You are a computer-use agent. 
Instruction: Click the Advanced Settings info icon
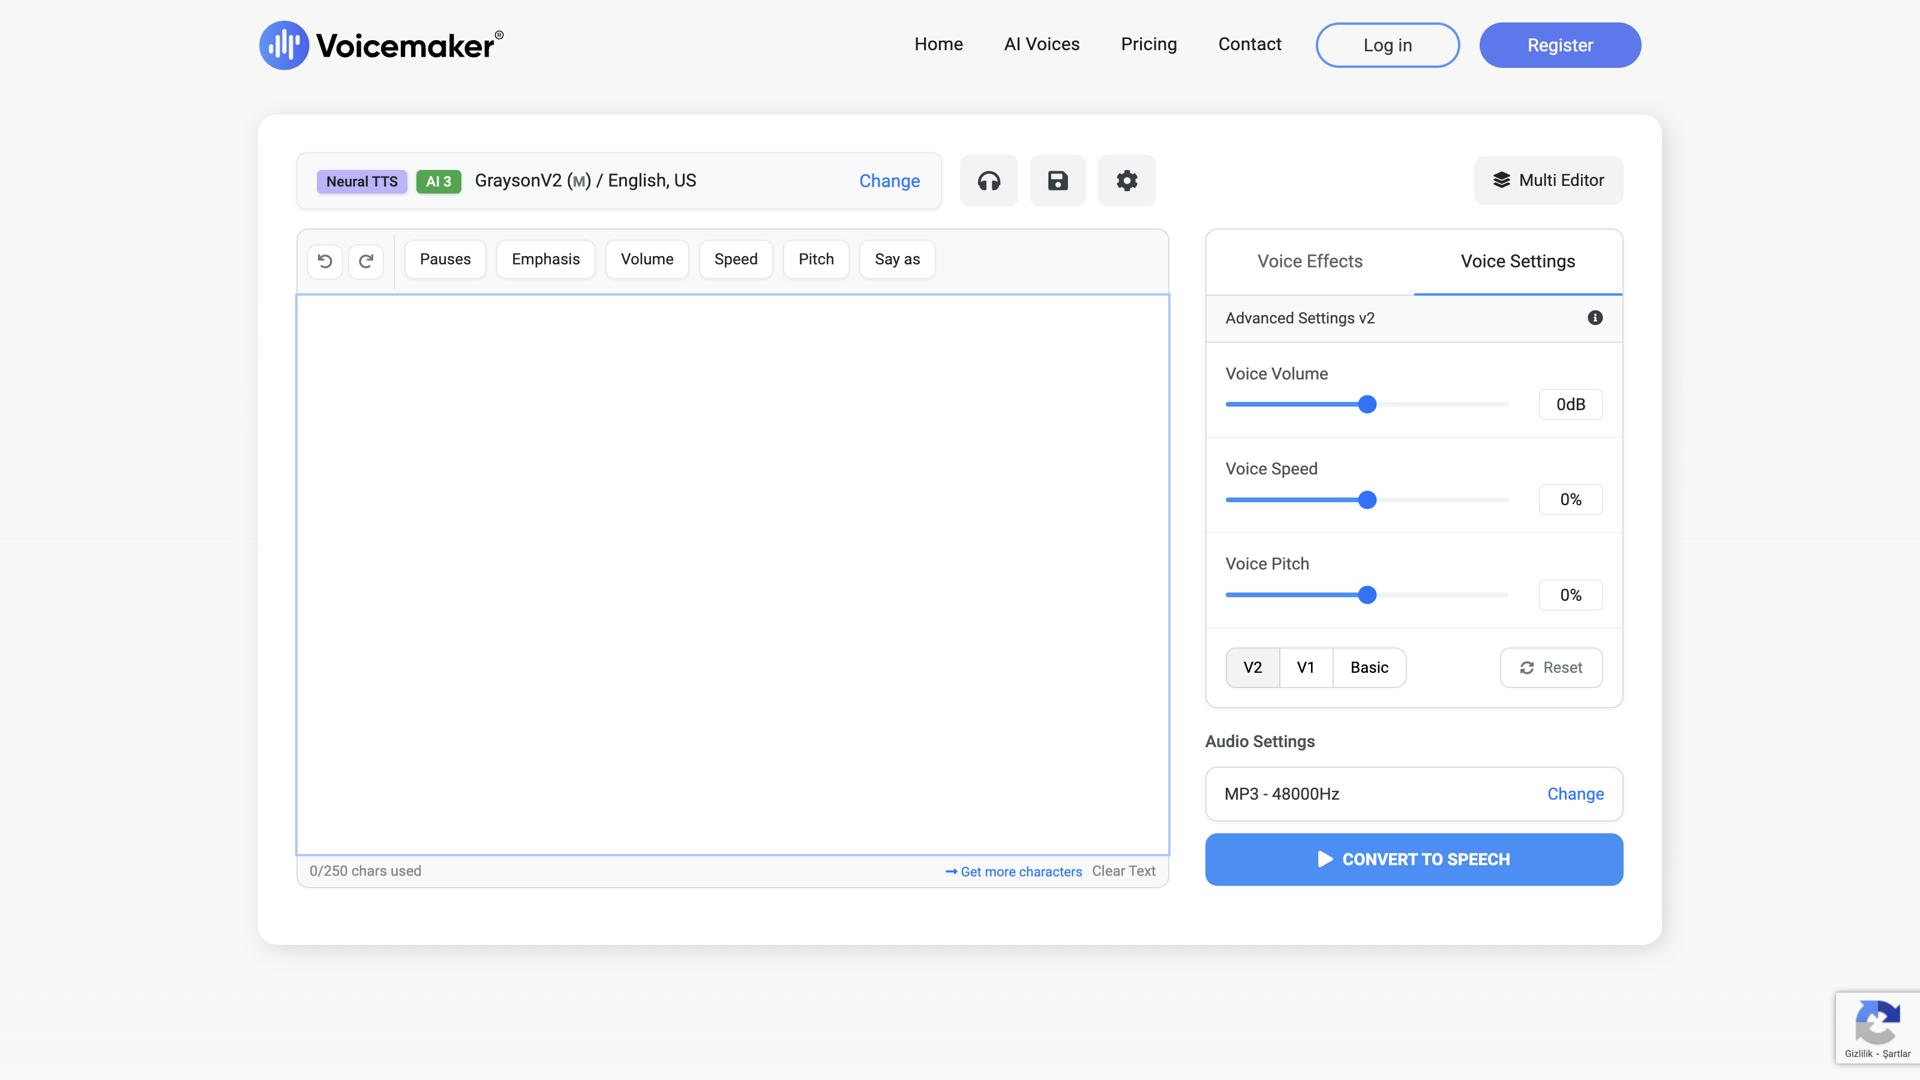1595,318
